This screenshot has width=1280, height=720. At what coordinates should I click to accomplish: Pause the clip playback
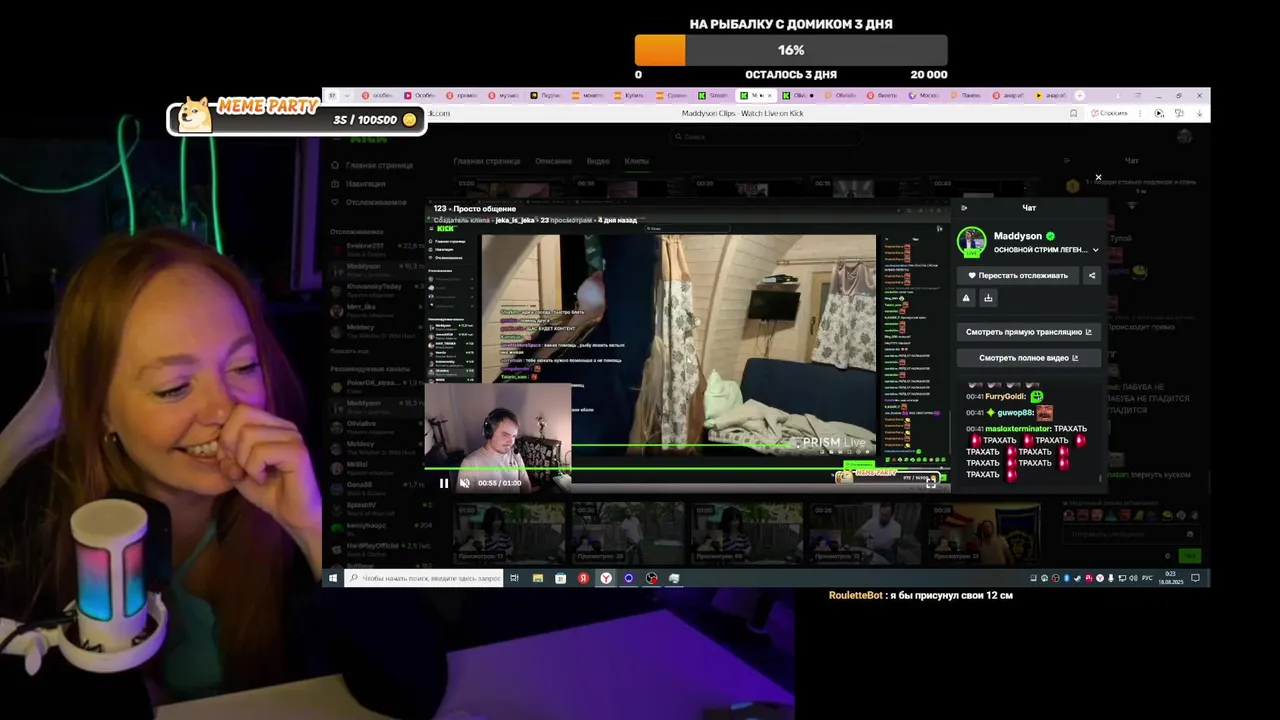(444, 483)
